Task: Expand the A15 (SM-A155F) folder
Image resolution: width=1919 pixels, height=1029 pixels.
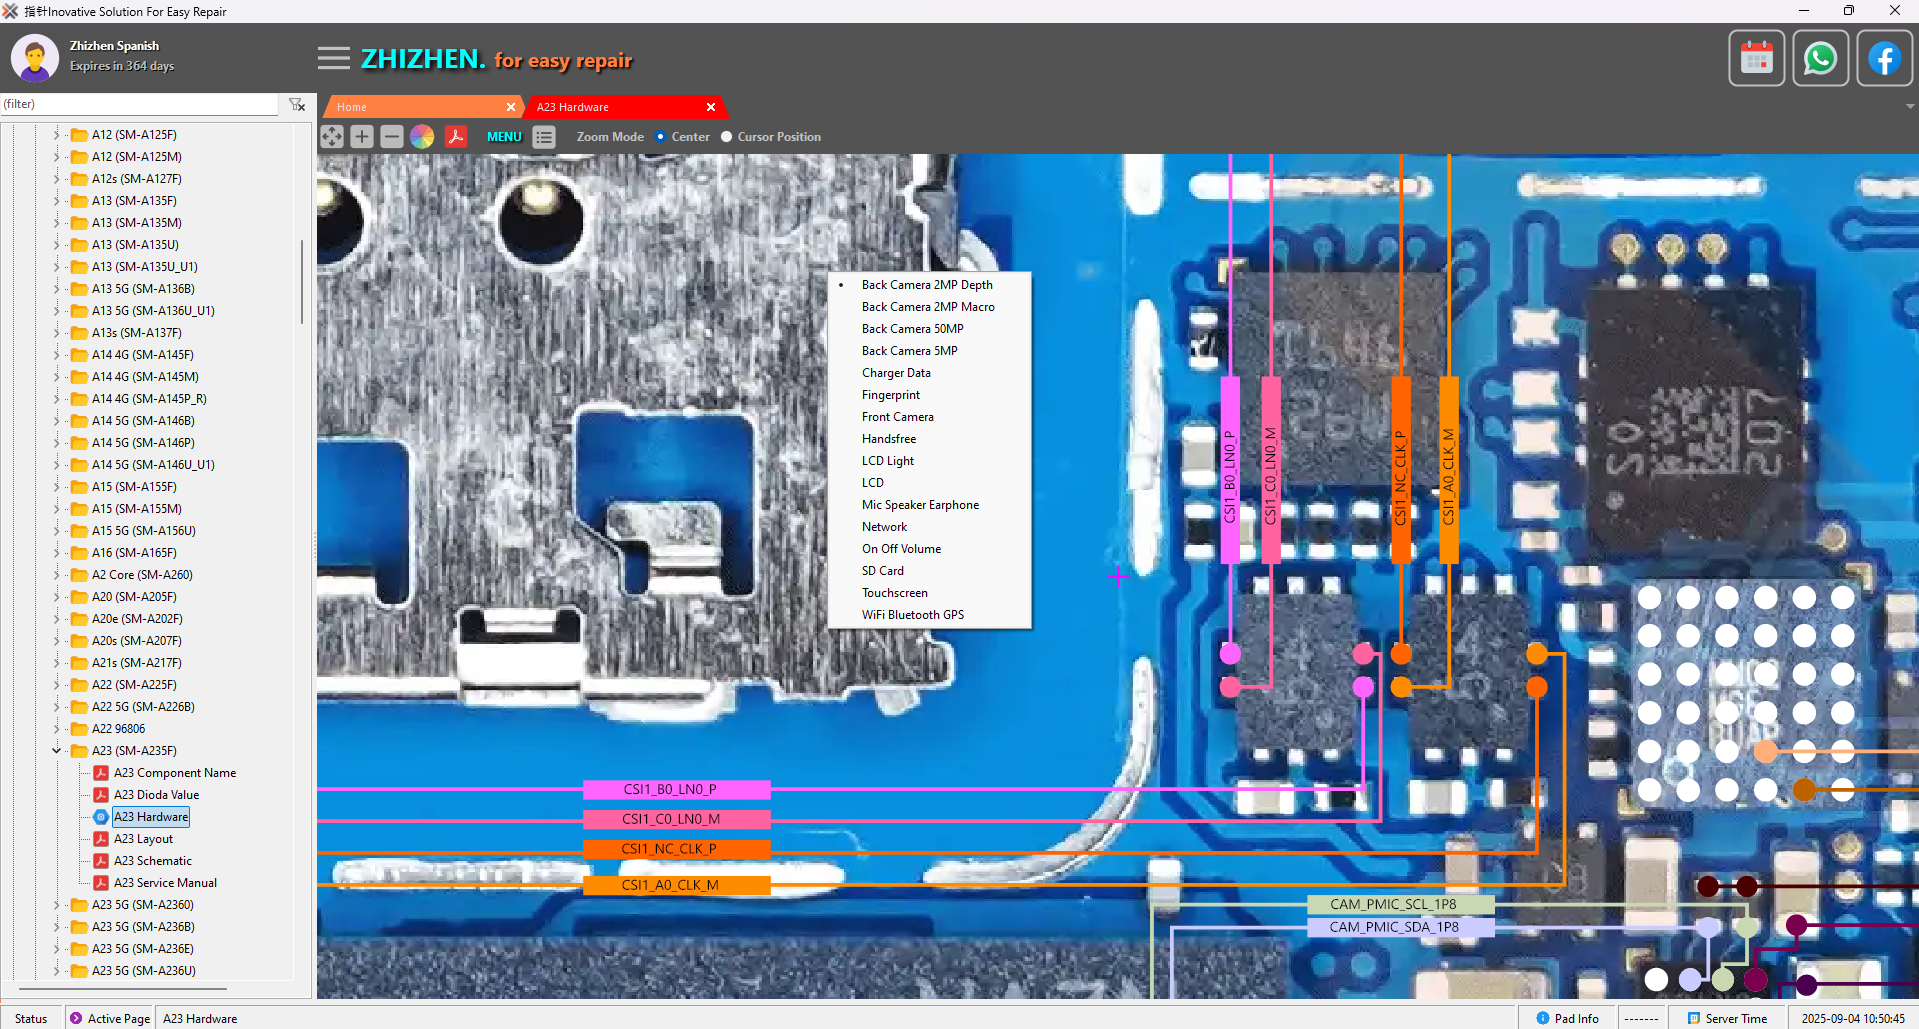Action: coord(57,487)
